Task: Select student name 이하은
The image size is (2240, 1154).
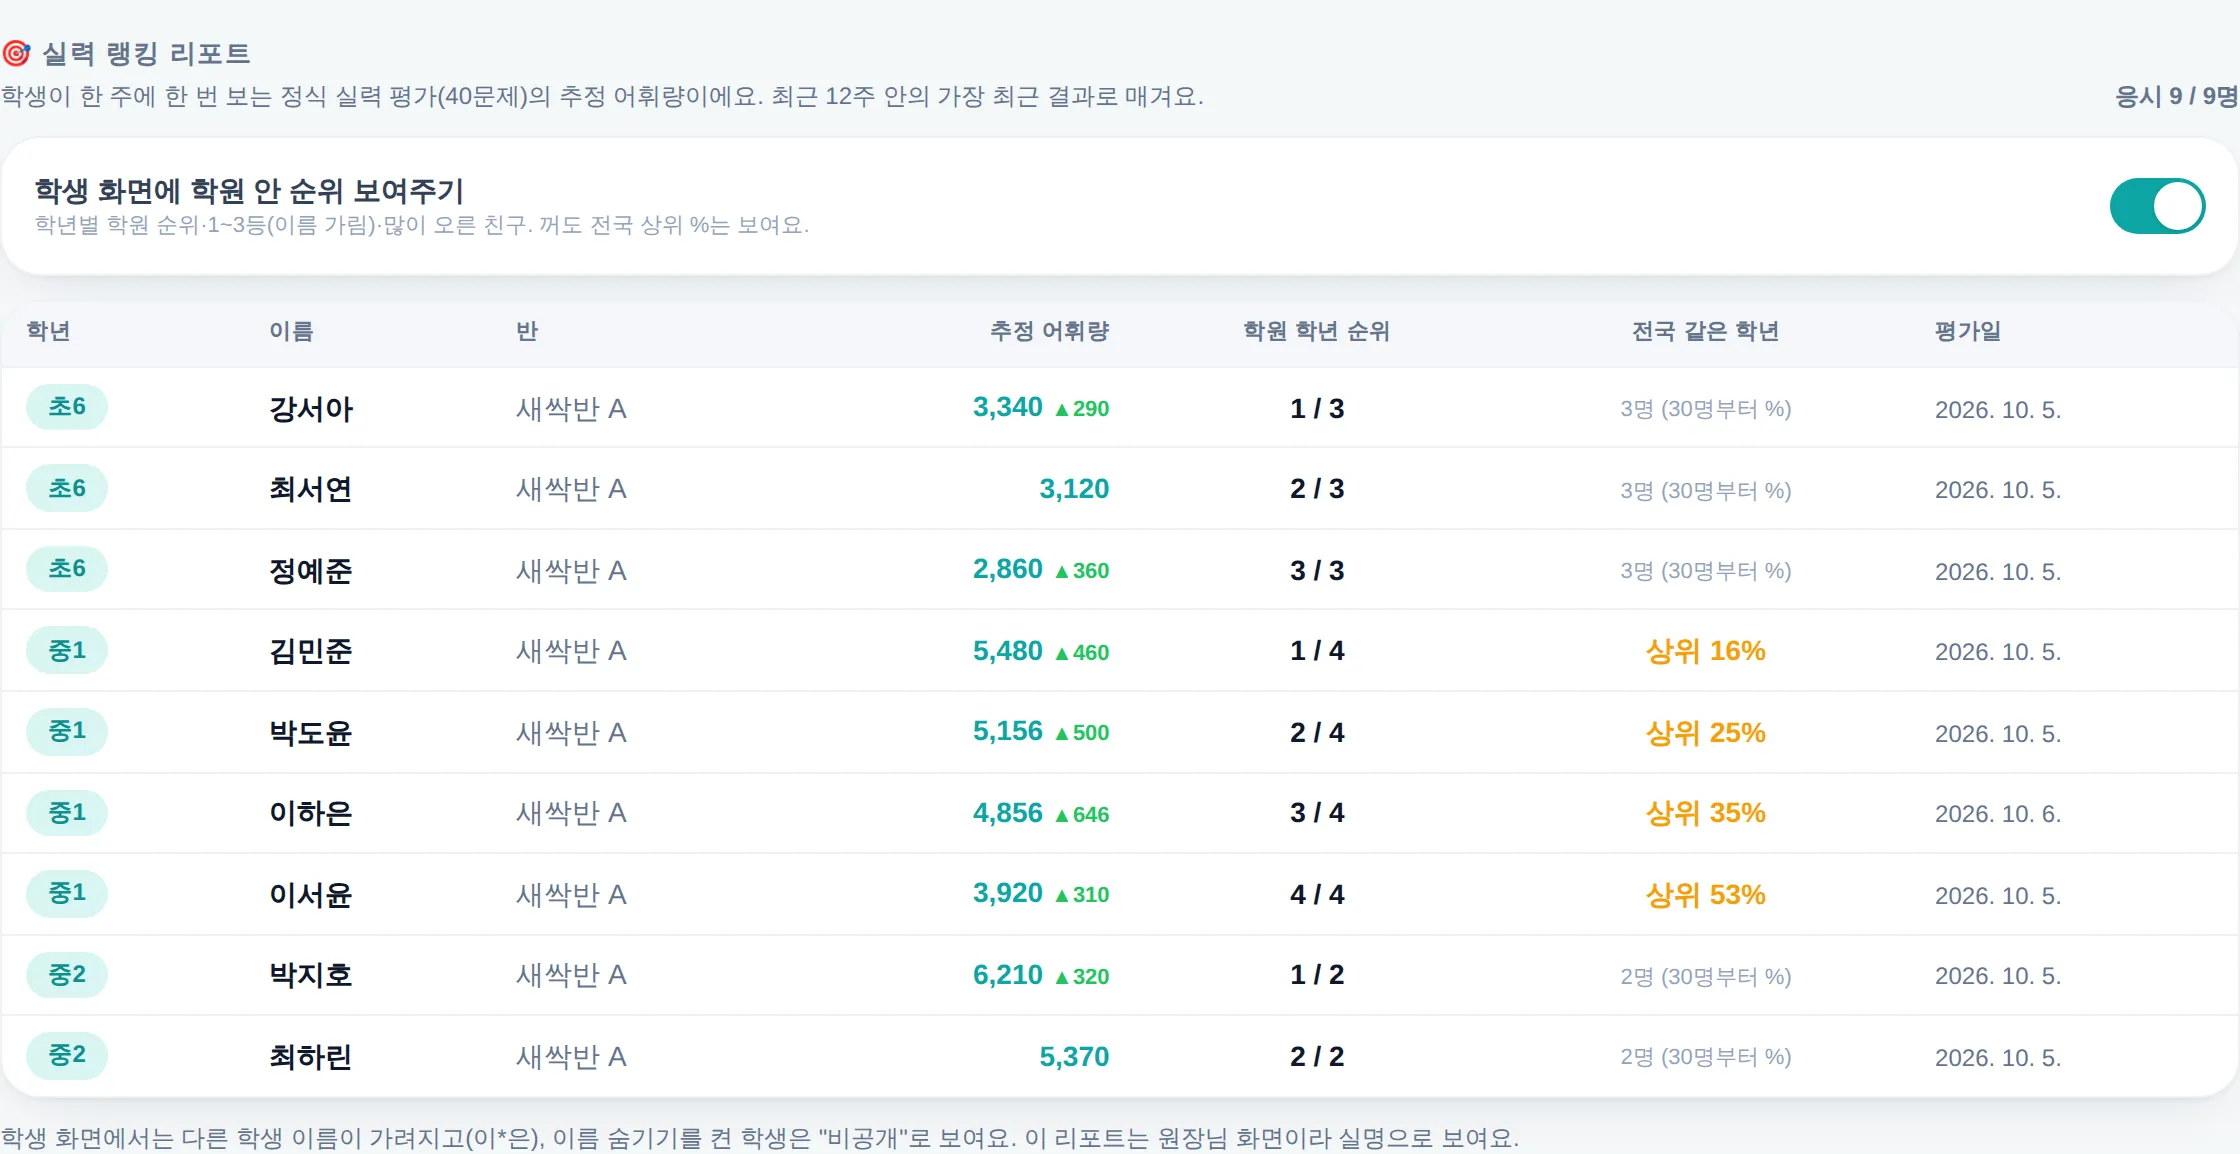Action: click(x=311, y=813)
